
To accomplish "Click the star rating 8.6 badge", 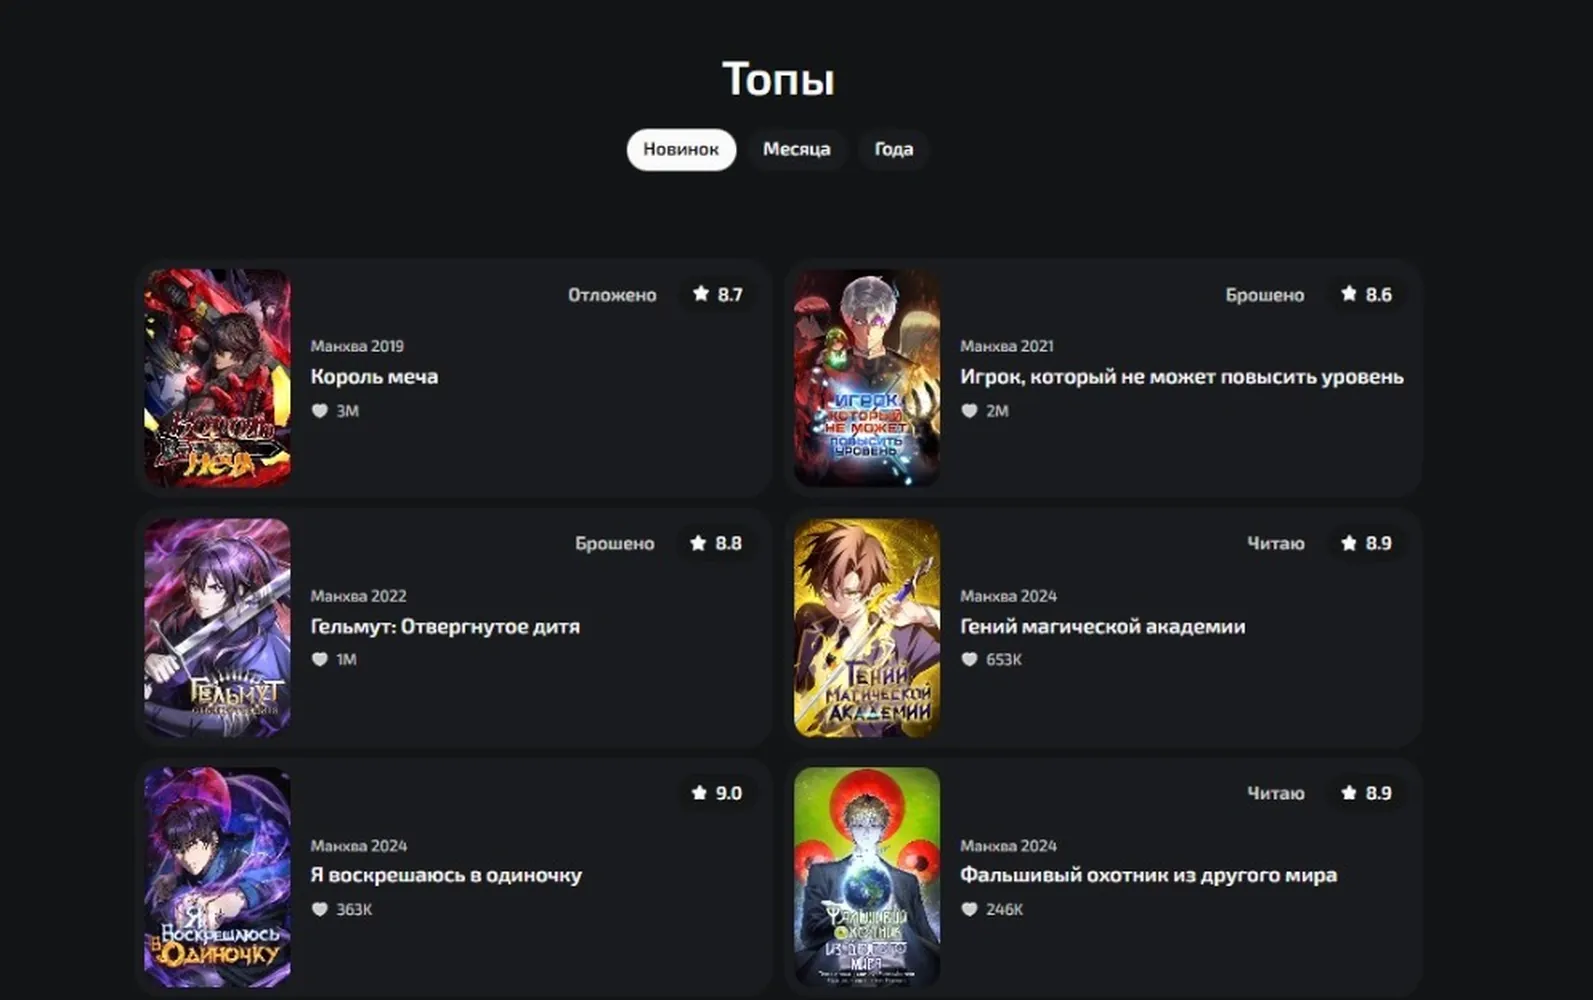I will tap(1366, 294).
